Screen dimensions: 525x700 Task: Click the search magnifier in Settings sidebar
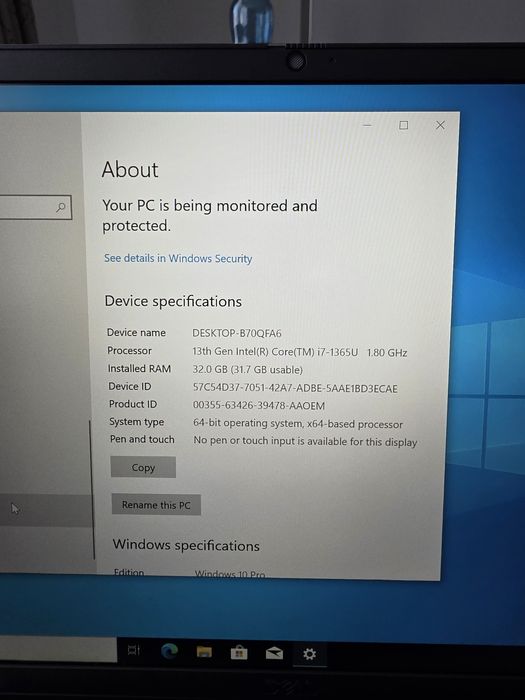pos(61,207)
